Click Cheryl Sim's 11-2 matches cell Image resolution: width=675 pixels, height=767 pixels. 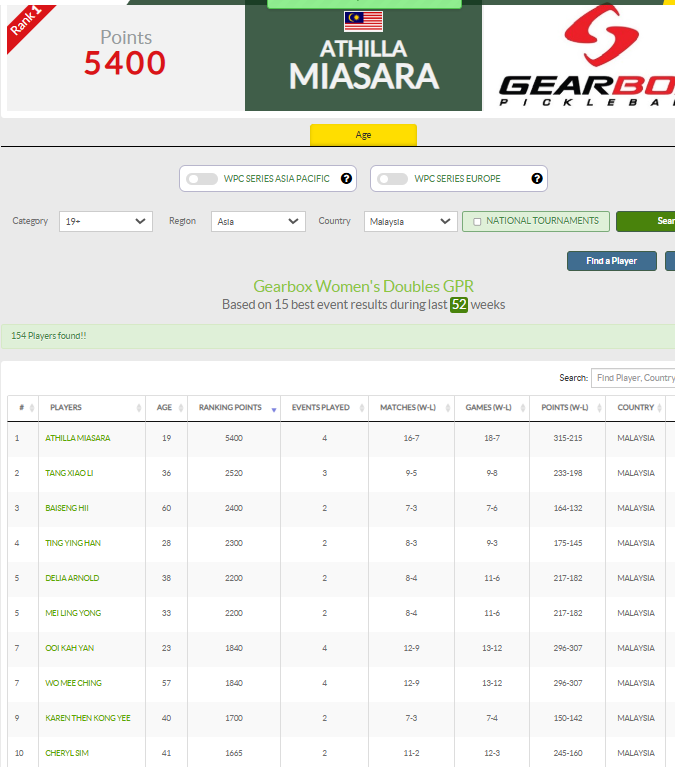click(411, 753)
